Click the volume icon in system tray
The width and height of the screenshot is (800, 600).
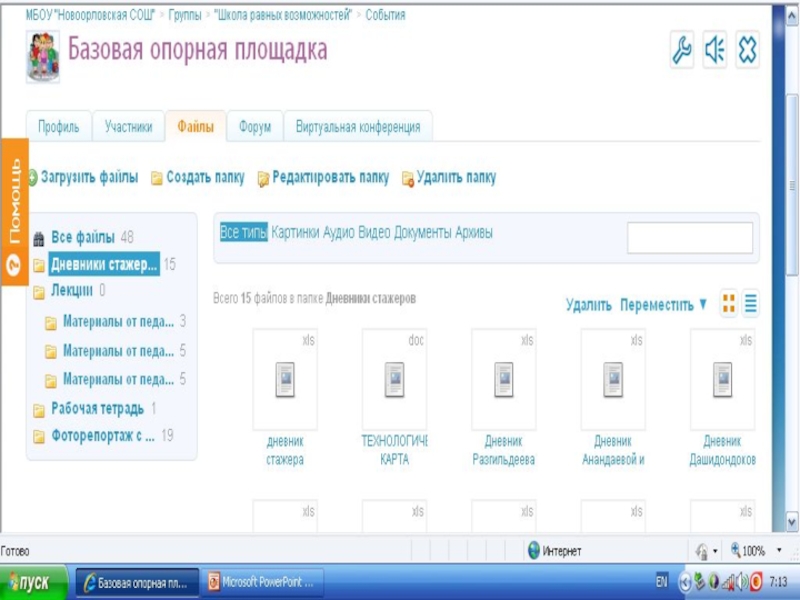742,582
